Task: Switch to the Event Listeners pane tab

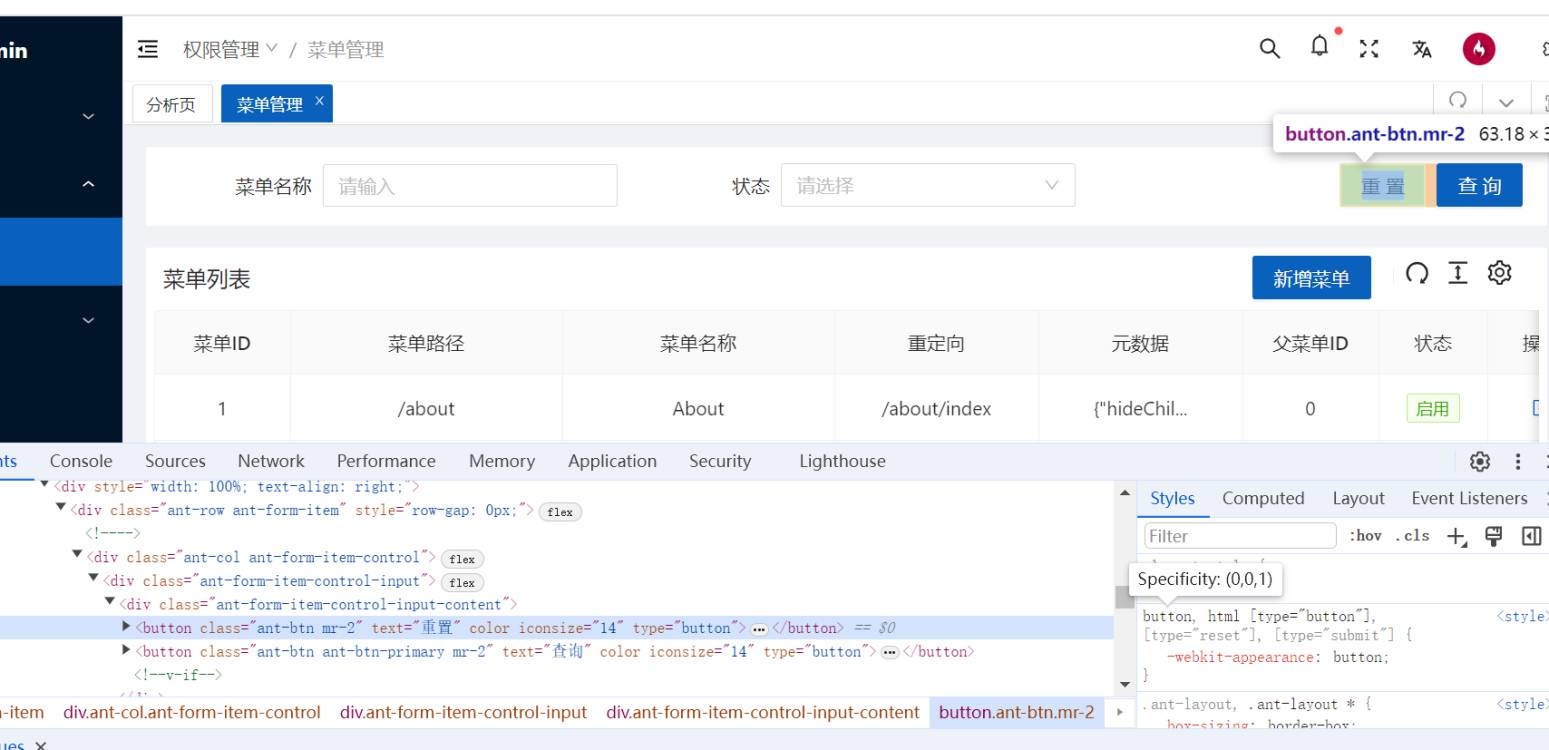Action: pyautogui.click(x=1469, y=498)
